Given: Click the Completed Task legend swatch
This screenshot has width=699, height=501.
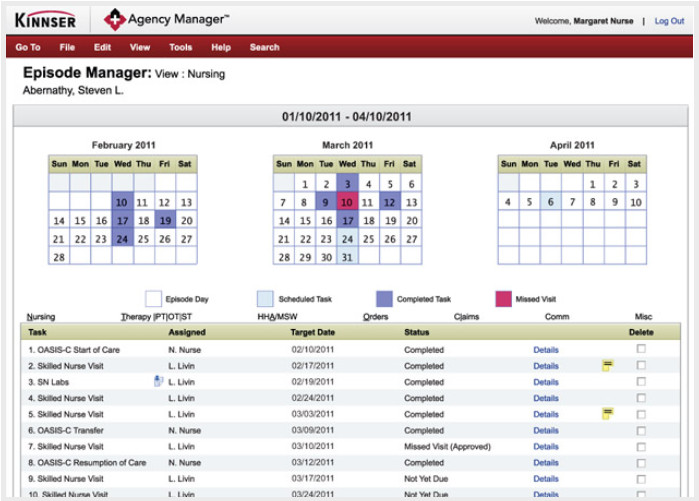Looking at the screenshot, I should (x=384, y=299).
